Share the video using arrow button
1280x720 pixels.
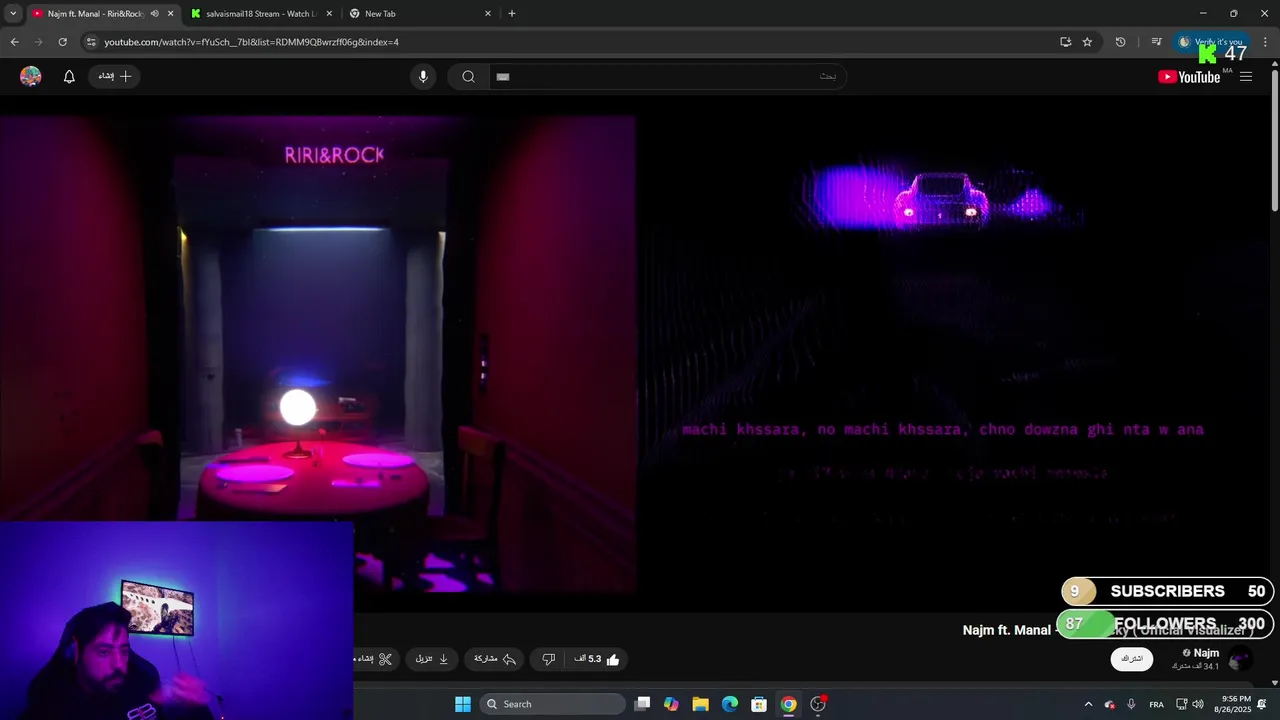tap(495, 659)
